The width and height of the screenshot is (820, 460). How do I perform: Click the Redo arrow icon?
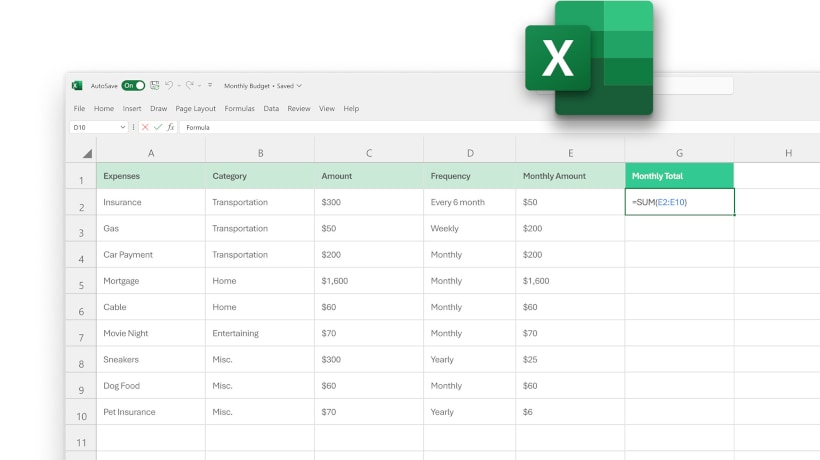click(x=190, y=85)
